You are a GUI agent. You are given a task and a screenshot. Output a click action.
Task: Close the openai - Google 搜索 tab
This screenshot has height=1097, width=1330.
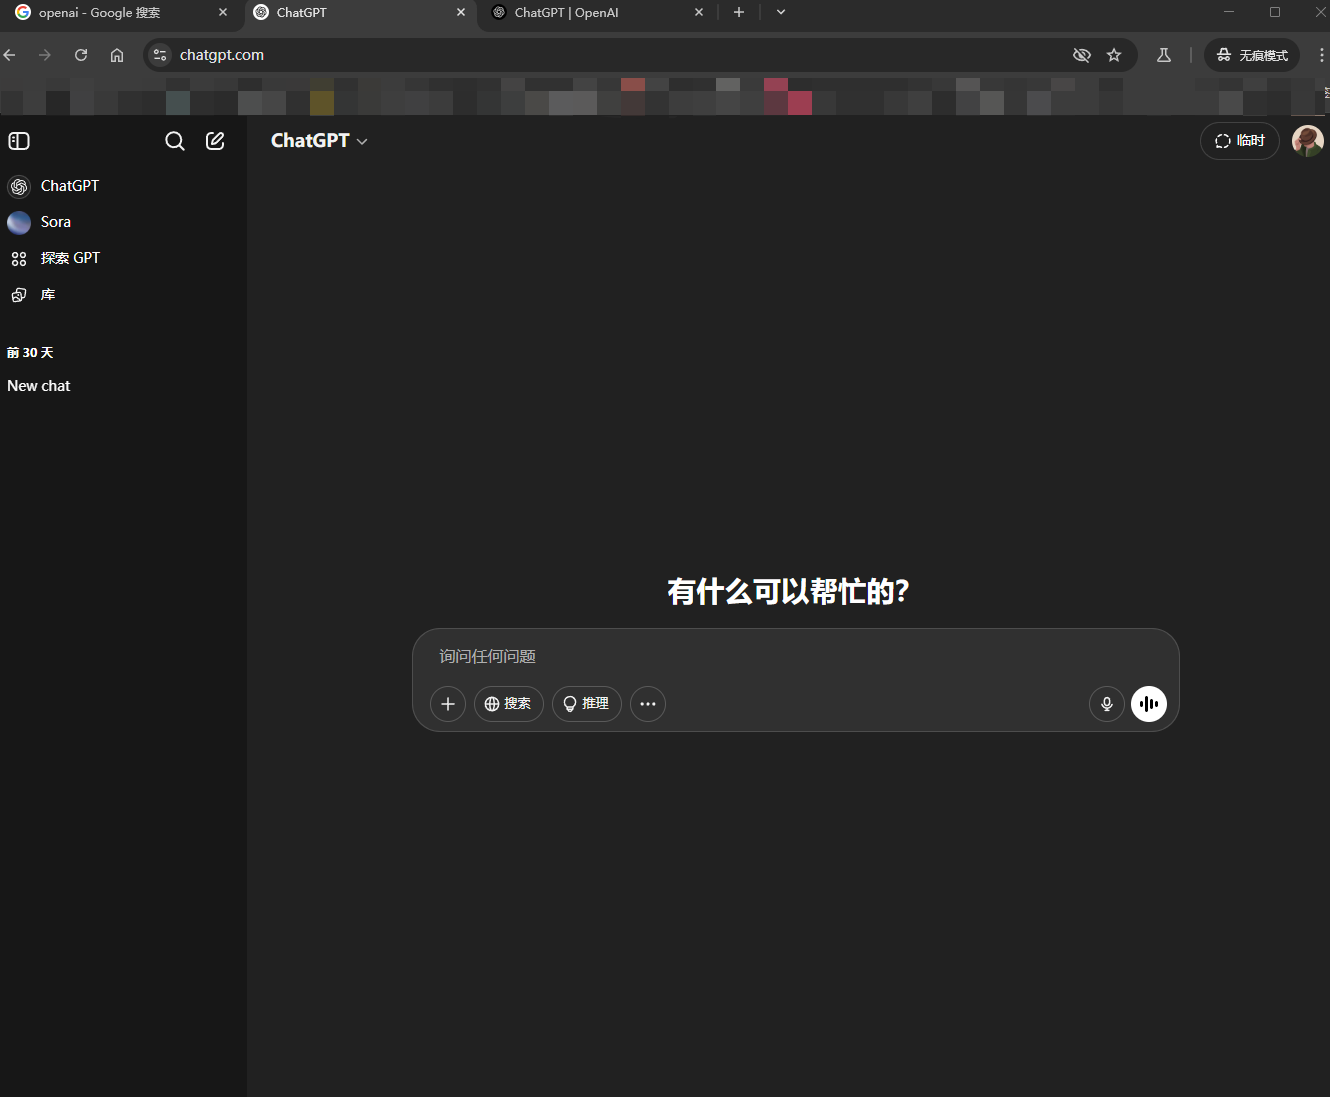(x=223, y=13)
